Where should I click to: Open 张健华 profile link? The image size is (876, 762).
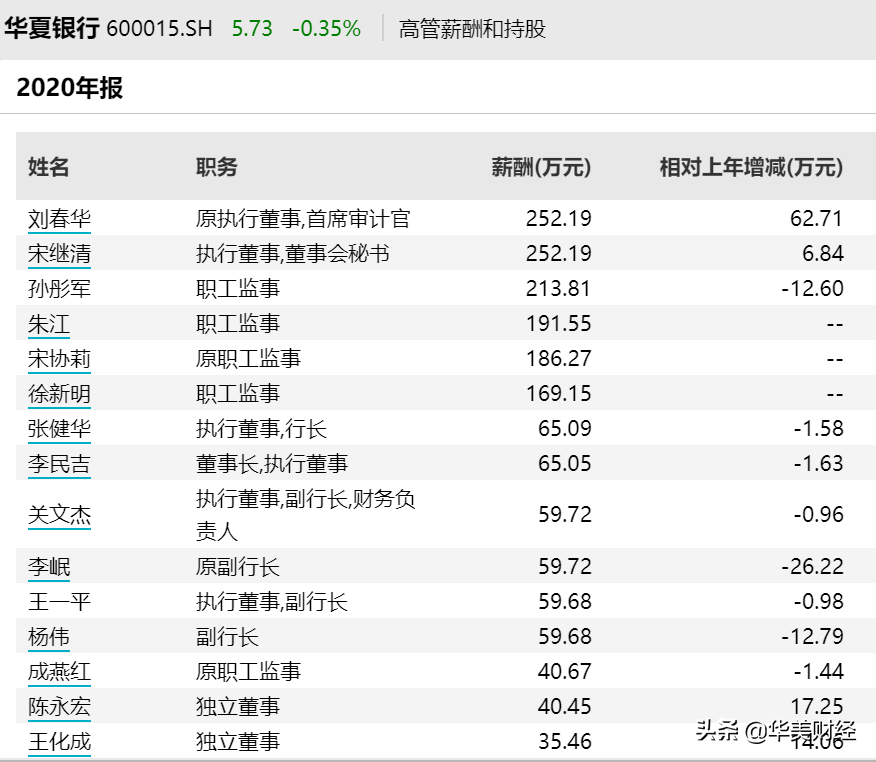(x=59, y=429)
